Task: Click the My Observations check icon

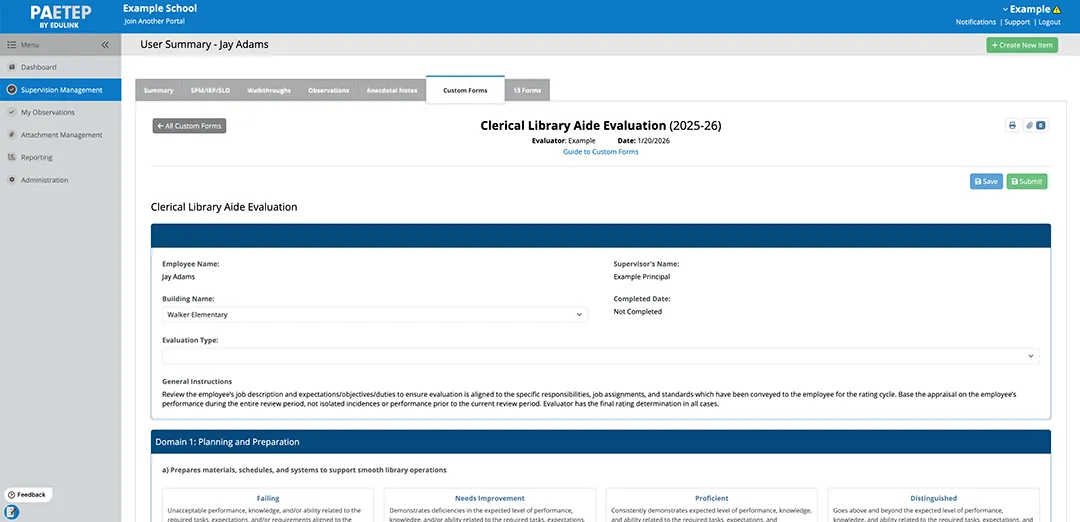Action: (x=12, y=112)
